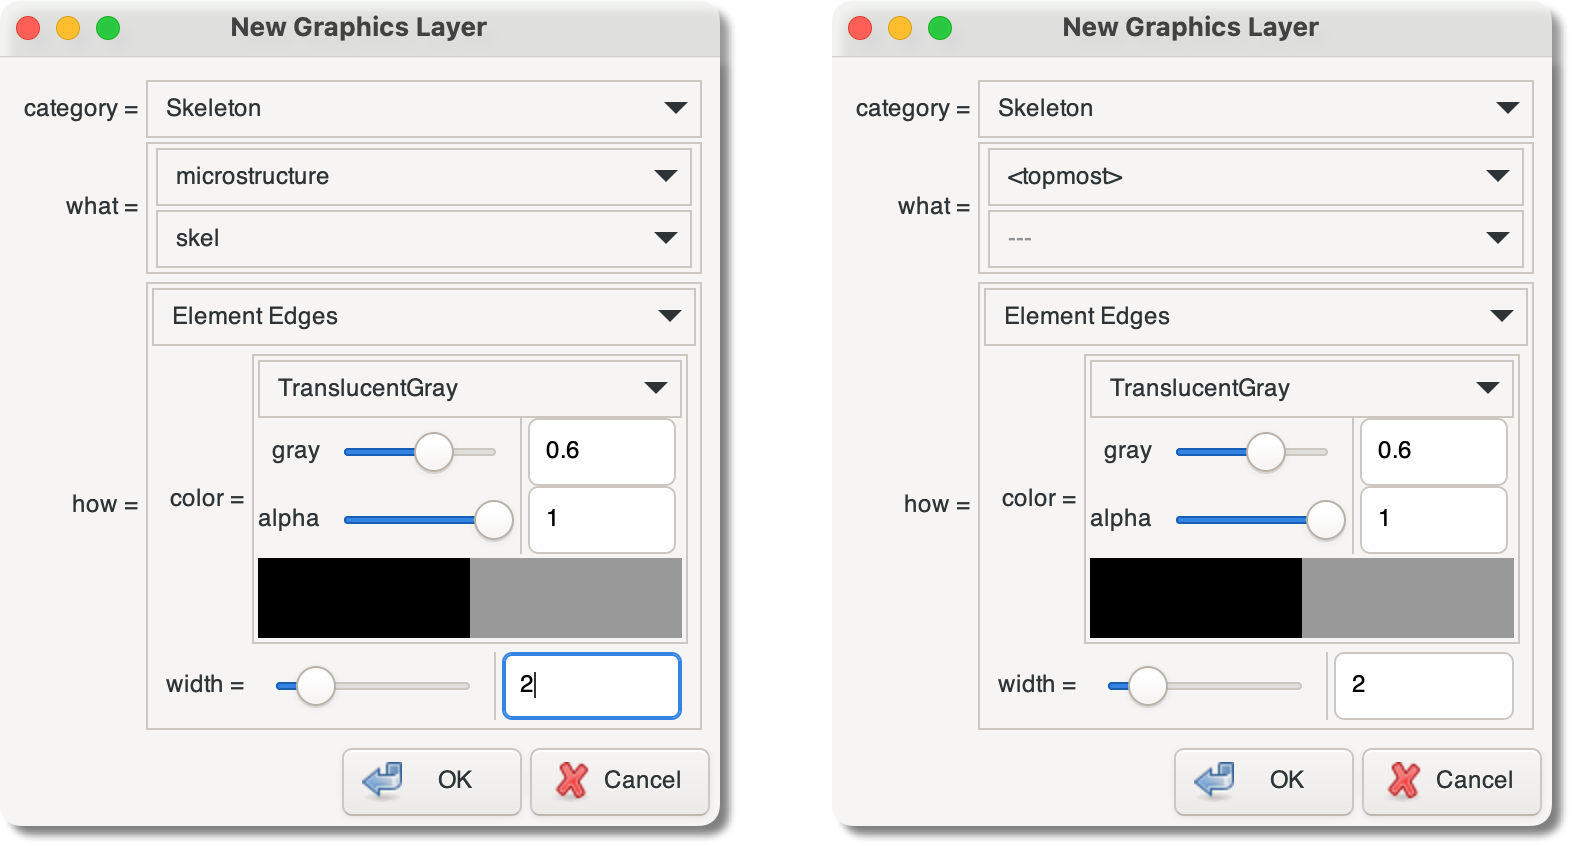This screenshot has width=1572, height=846.
Task: Open the skel dropdown in left dialog
Action: (423, 238)
